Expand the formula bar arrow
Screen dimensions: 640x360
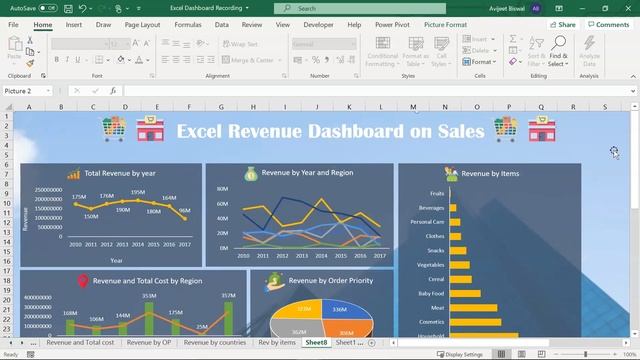pyautogui.click(x=633, y=91)
